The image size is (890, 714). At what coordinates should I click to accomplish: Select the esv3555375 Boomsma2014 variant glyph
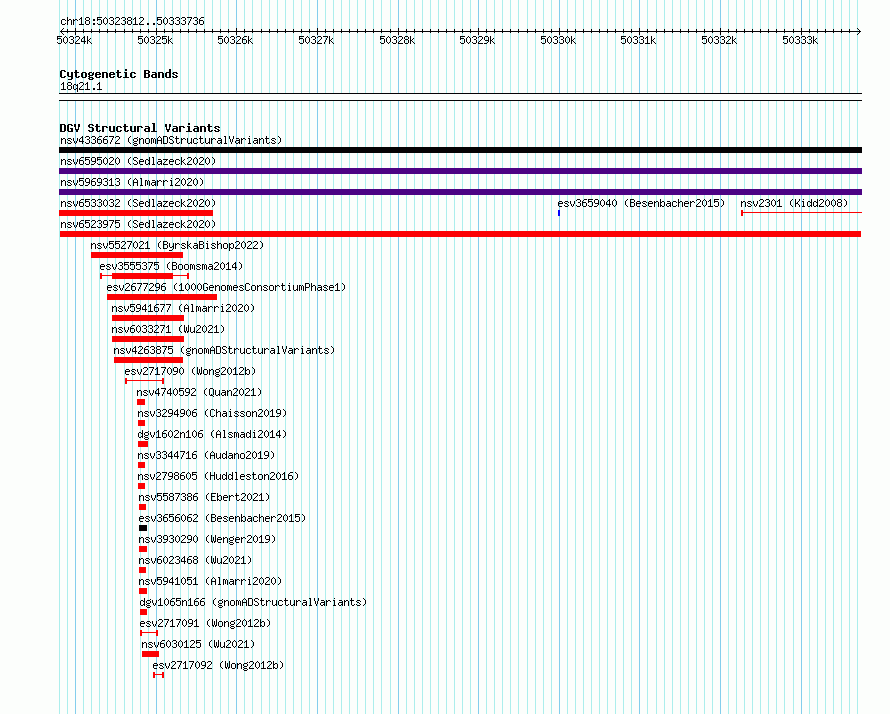[145, 276]
